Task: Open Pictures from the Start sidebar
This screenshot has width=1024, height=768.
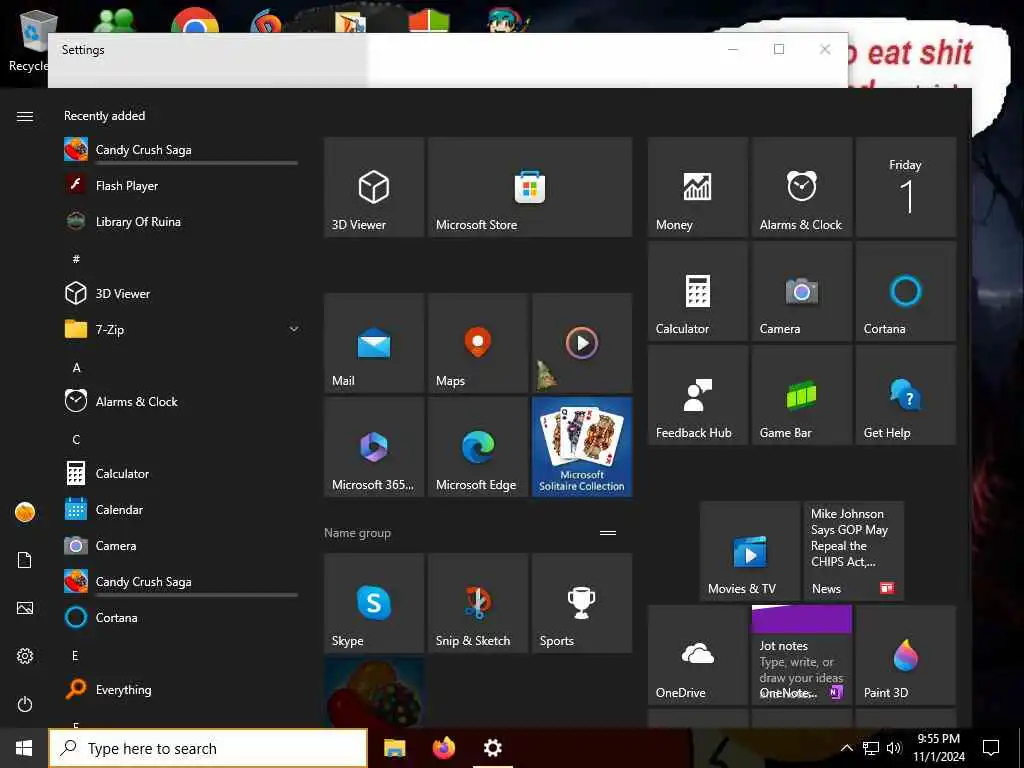Action: [x=25, y=608]
